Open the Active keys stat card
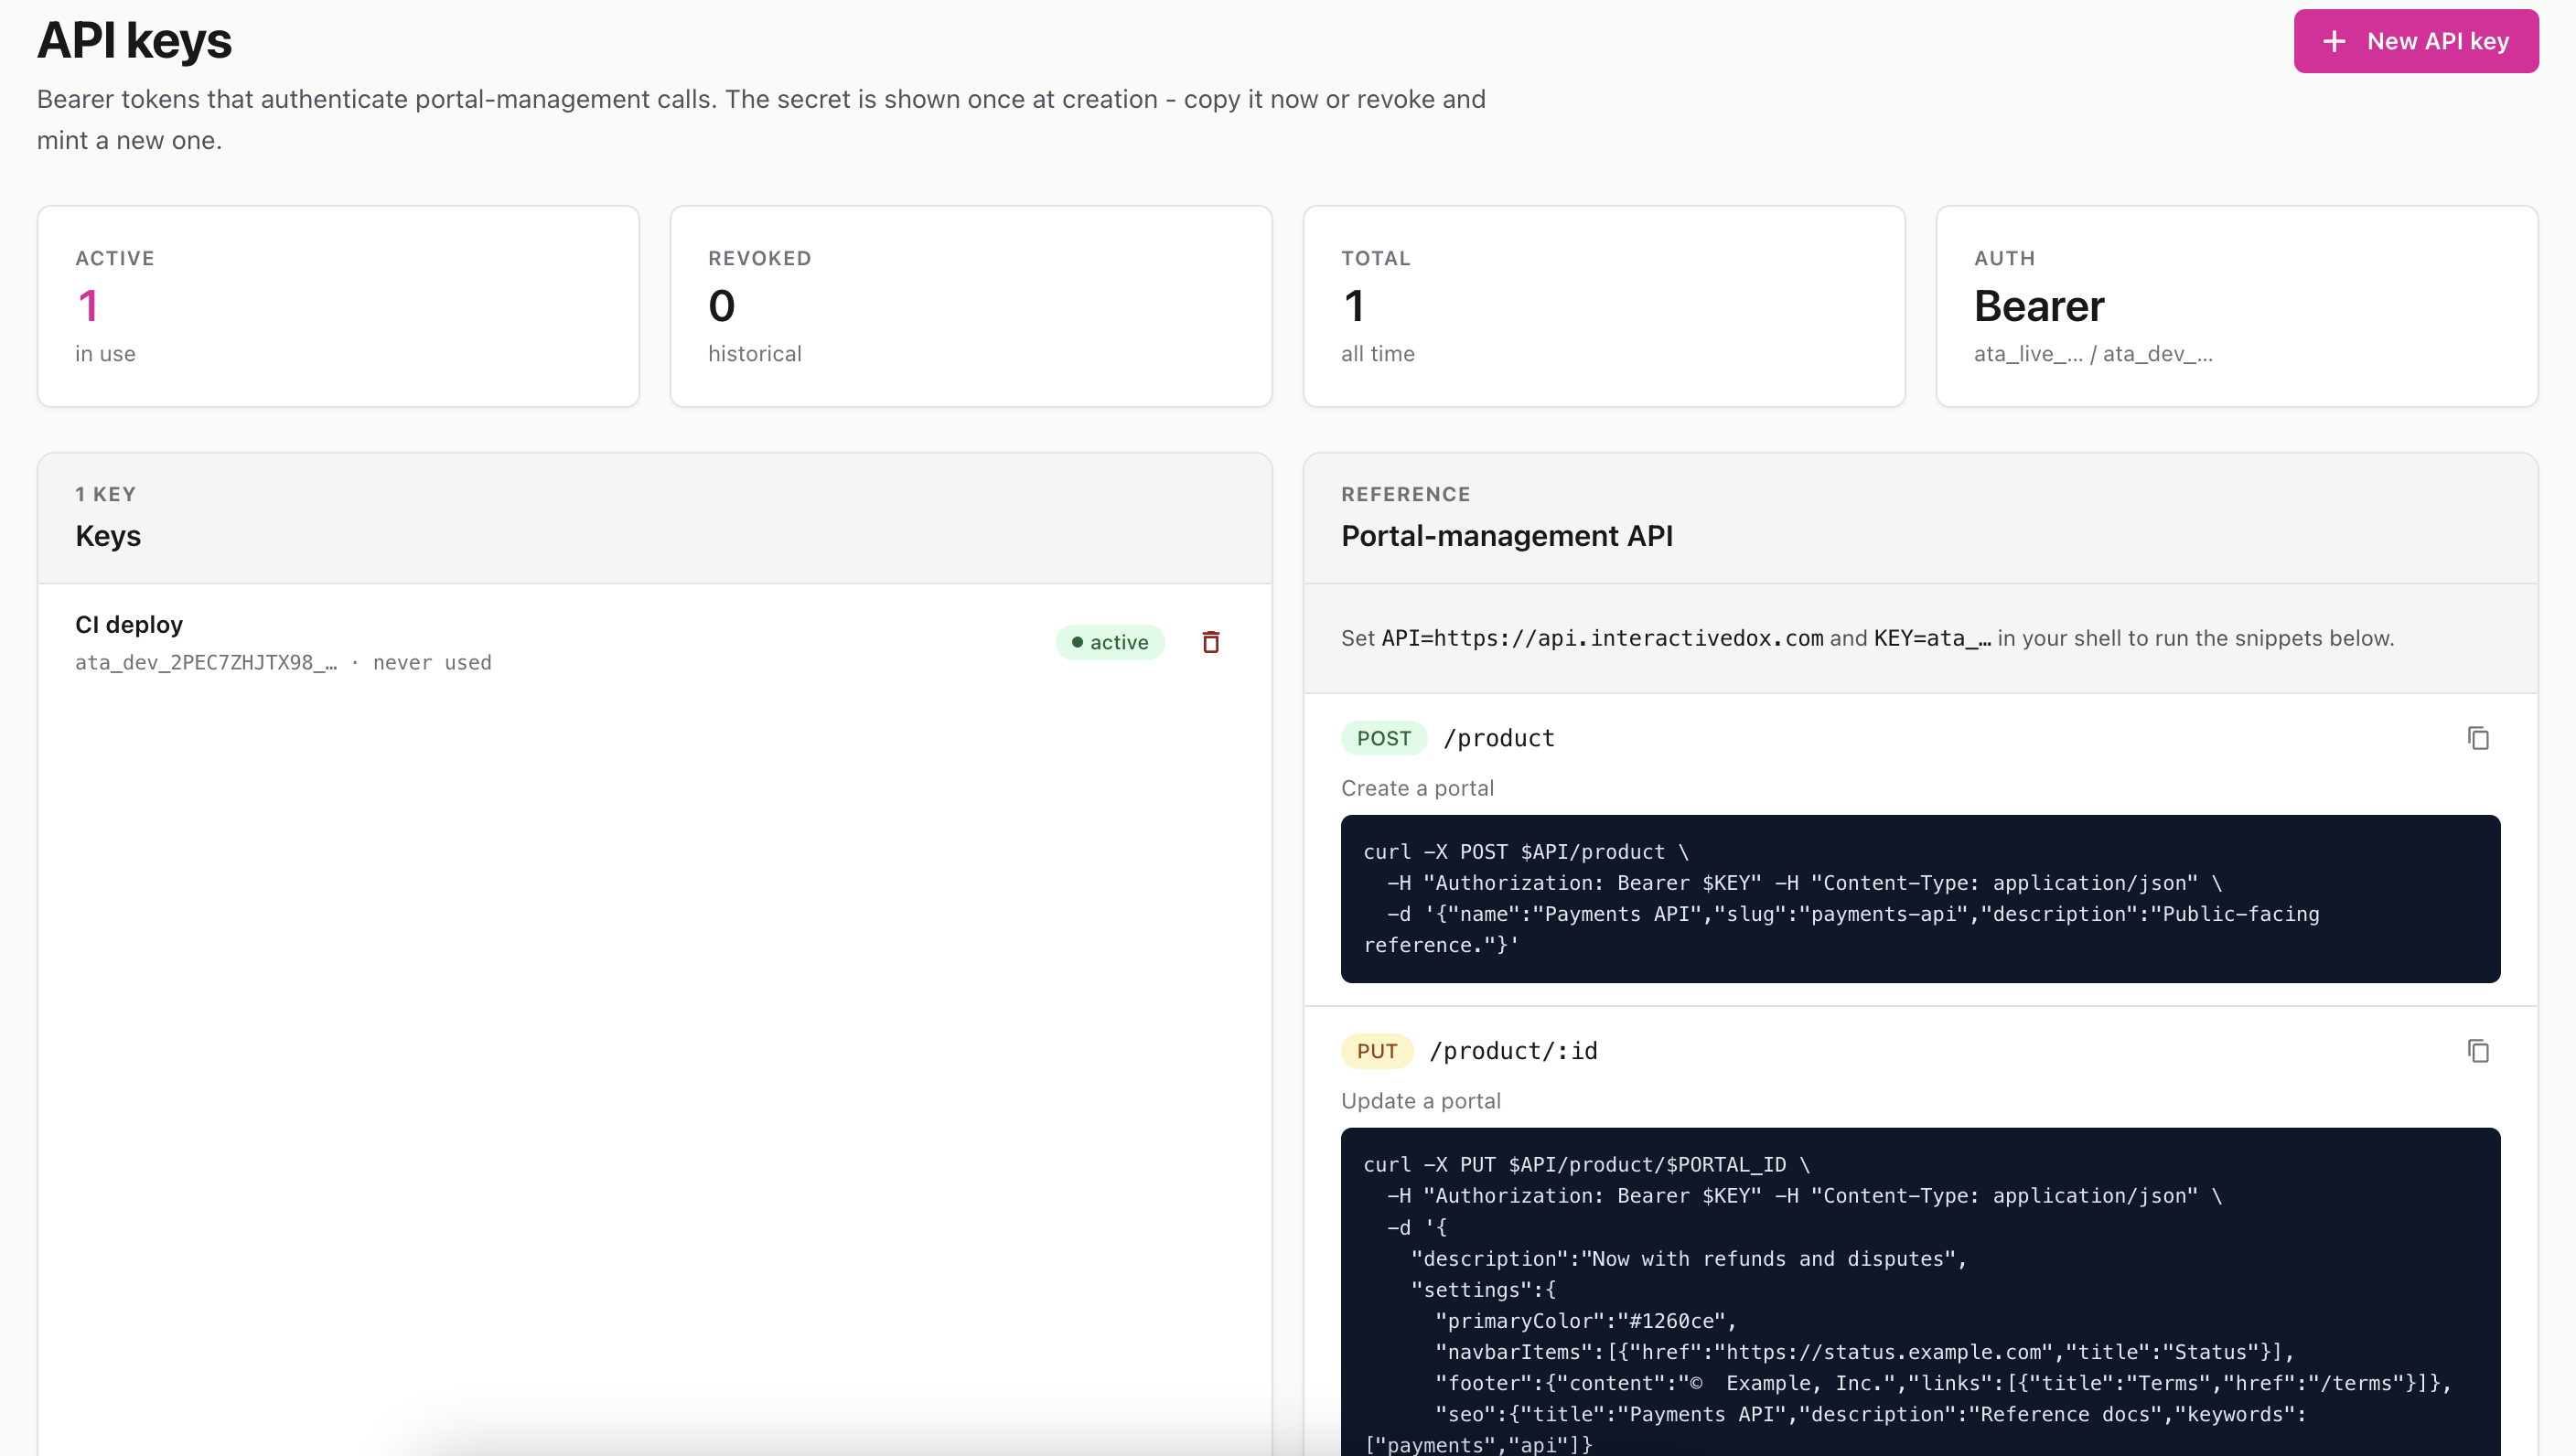 [x=338, y=306]
